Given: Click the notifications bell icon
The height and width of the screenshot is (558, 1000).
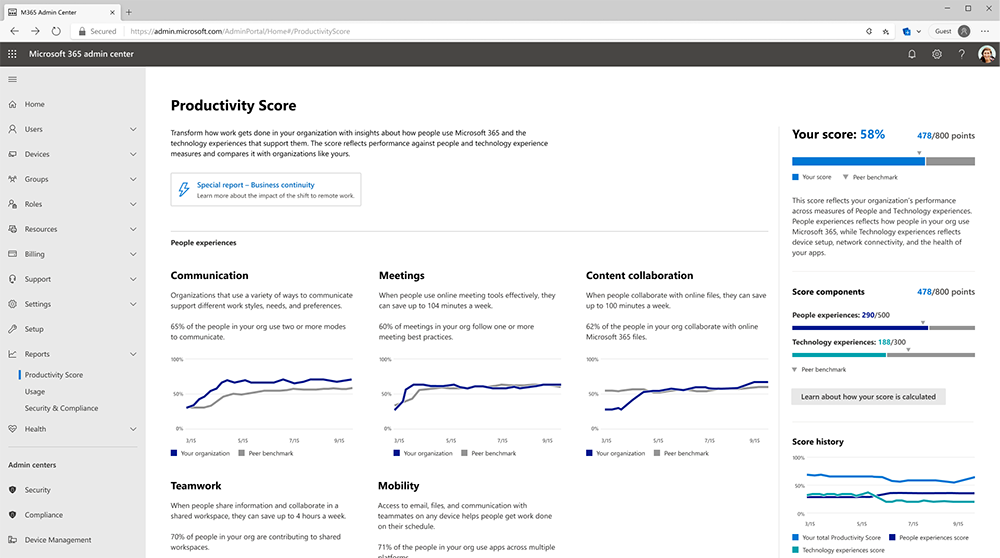Looking at the screenshot, I should pyautogui.click(x=911, y=54).
